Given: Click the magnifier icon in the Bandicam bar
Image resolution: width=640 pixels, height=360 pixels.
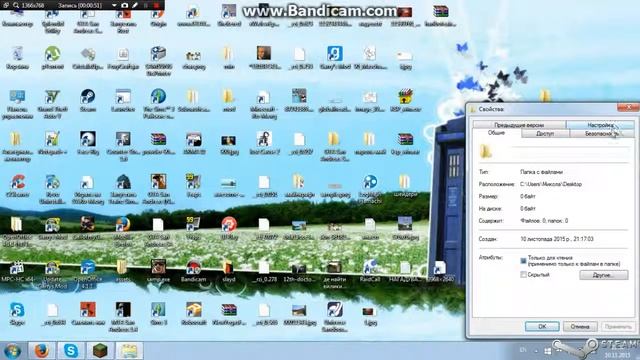Looking at the screenshot, I should point(16,5).
